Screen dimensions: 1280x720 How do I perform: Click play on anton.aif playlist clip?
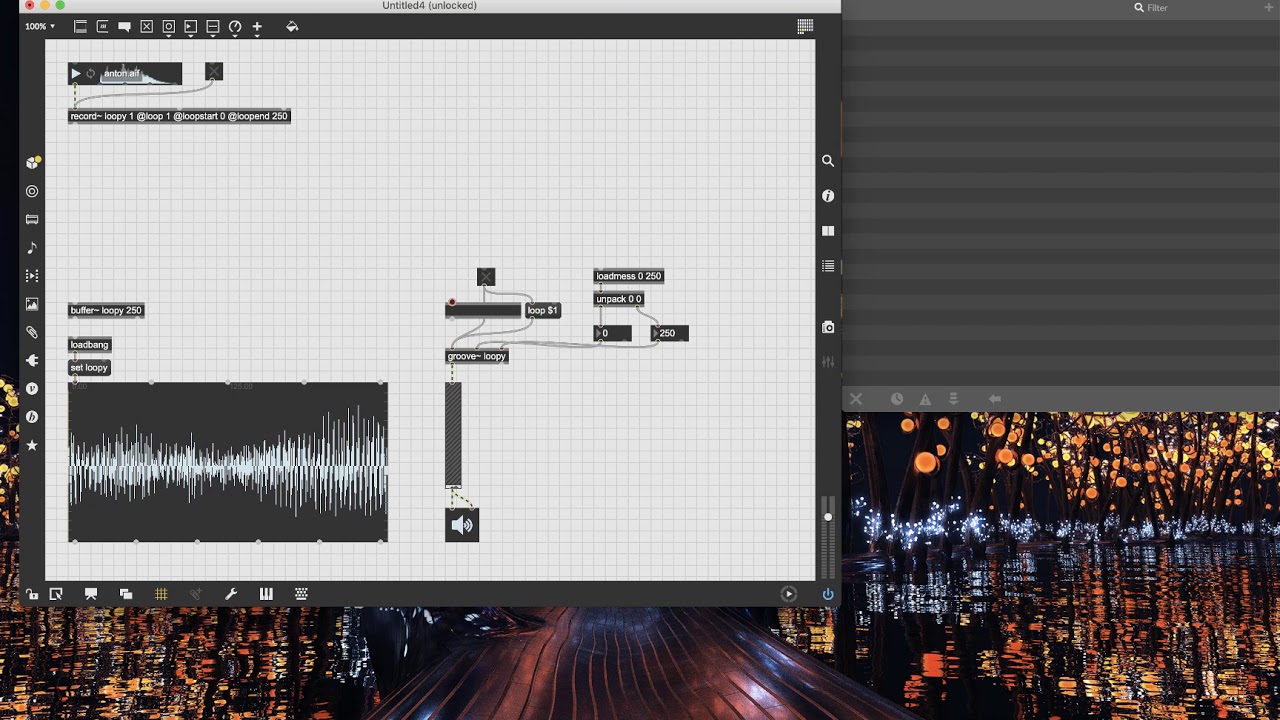coord(76,73)
